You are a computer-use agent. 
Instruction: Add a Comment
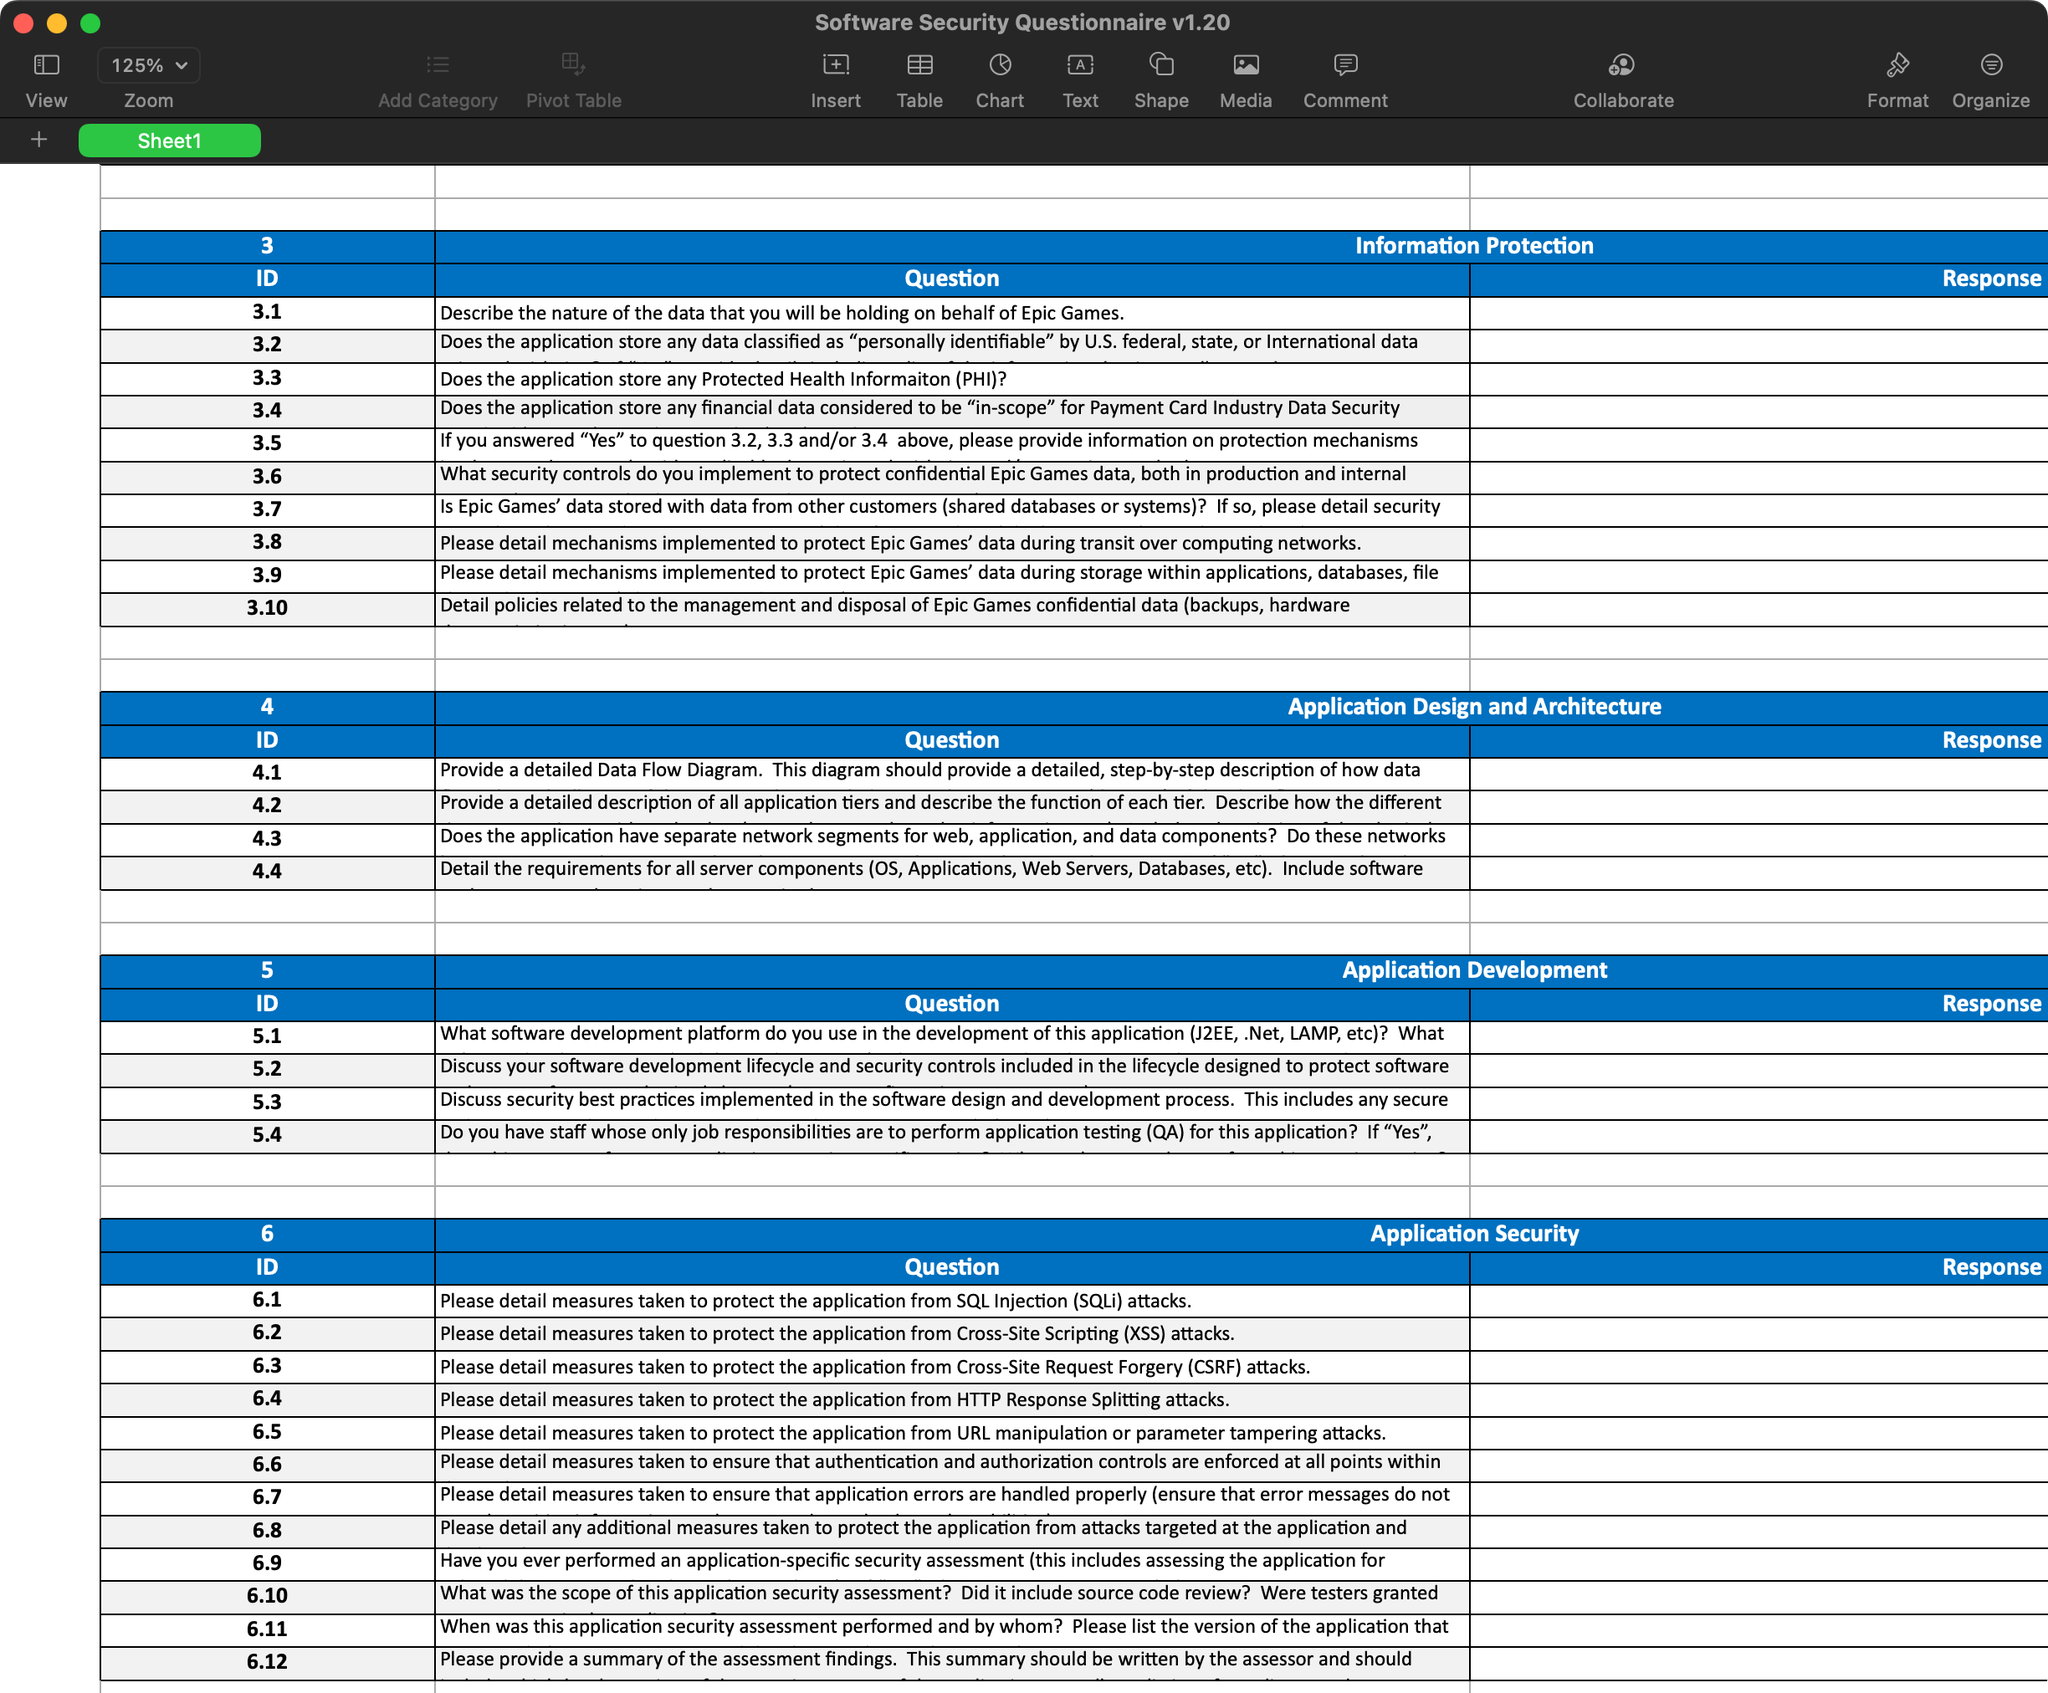[1345, 66]
